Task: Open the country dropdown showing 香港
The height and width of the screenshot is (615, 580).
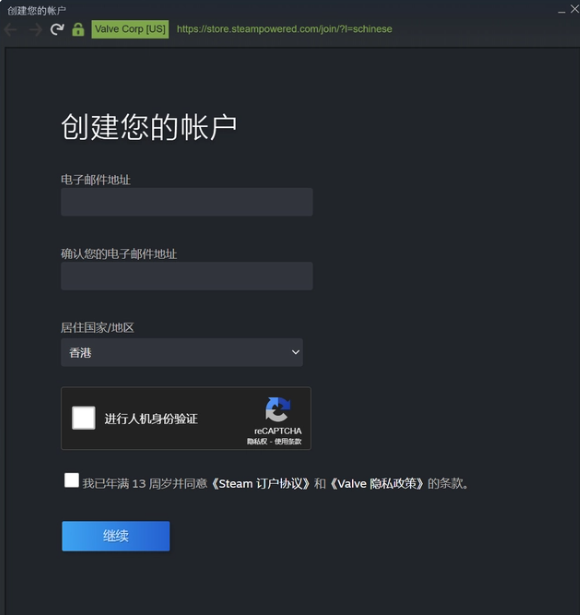Action: [x=182, y=353]
